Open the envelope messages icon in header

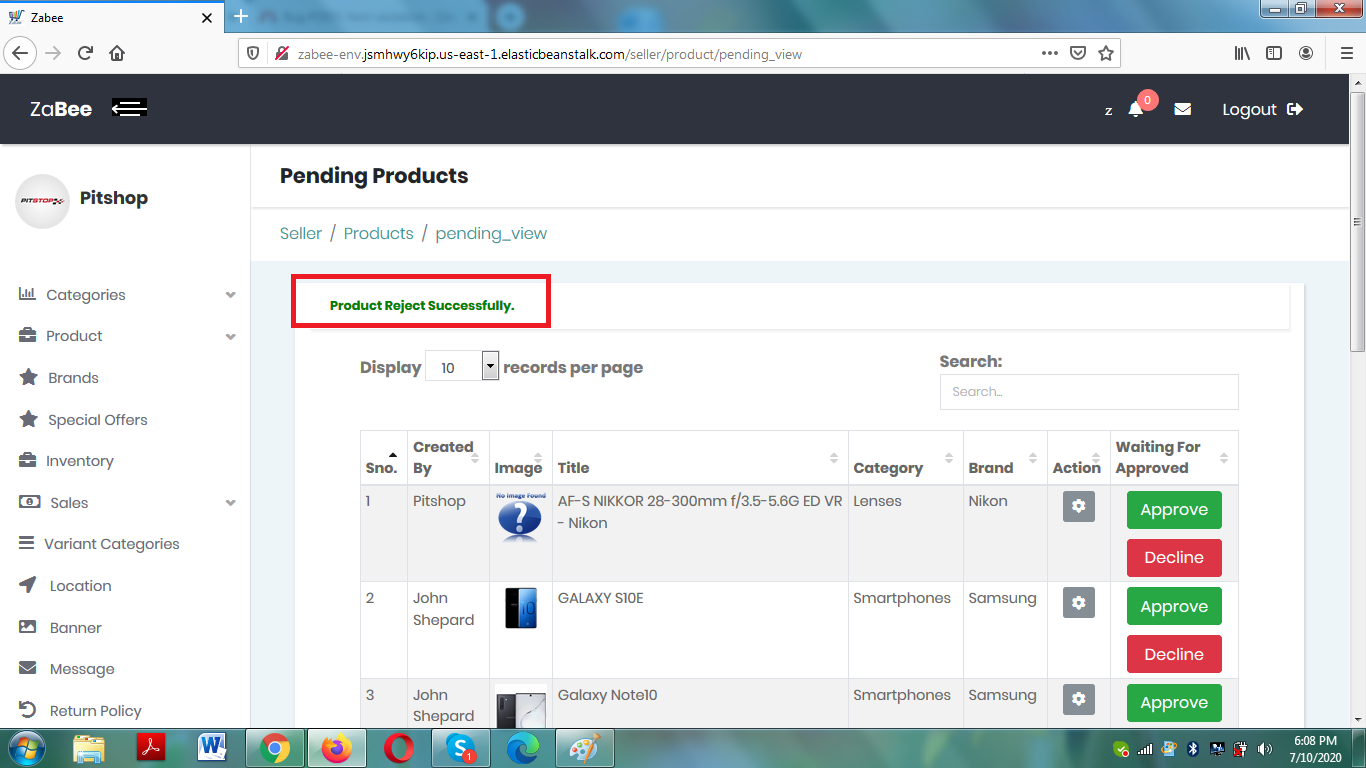click(1183, 109)
